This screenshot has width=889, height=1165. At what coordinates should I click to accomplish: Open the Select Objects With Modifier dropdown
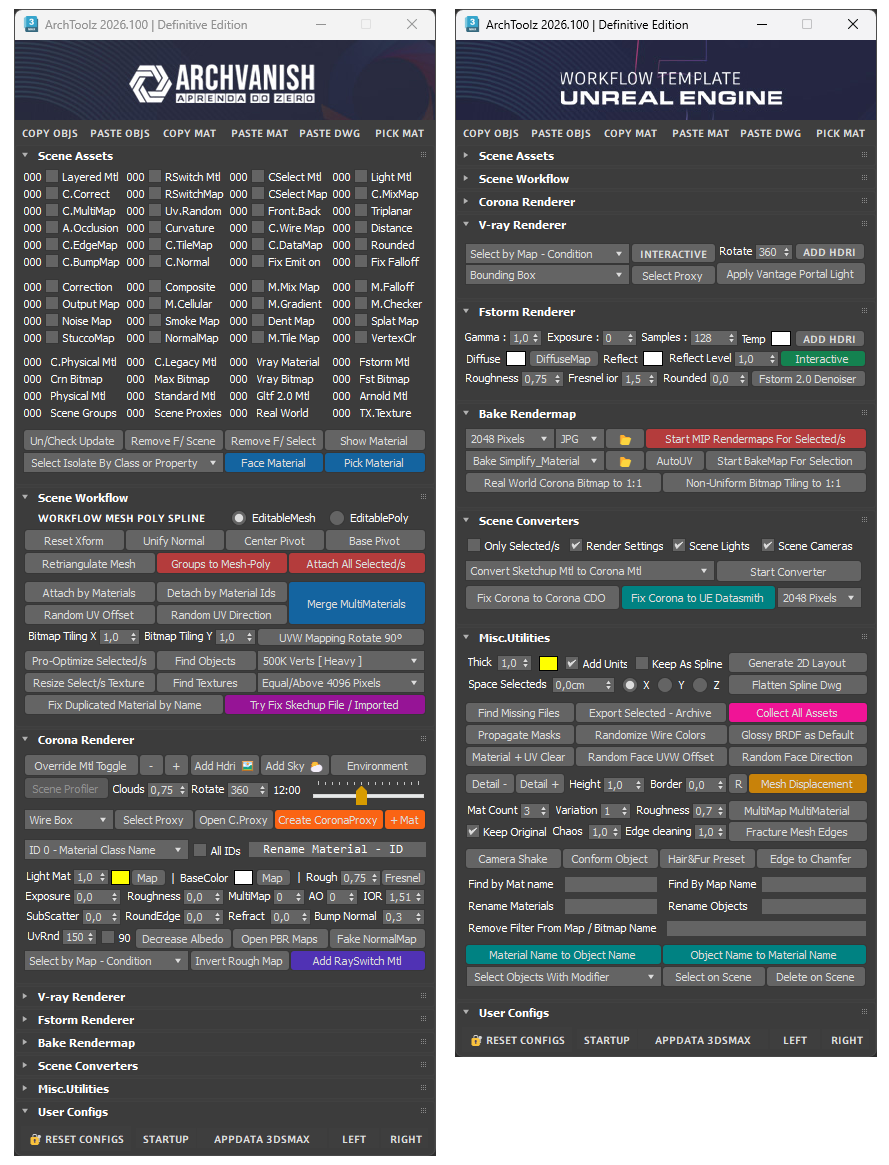point(563,977)
